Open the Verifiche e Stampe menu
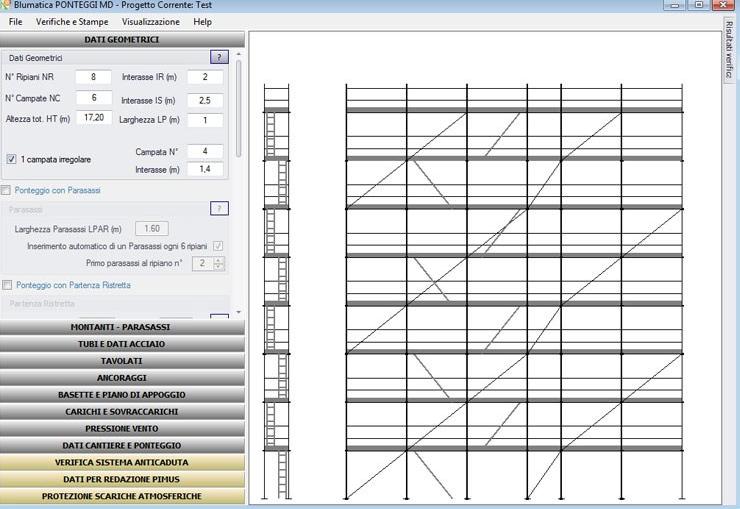 [x=72, y=21]
